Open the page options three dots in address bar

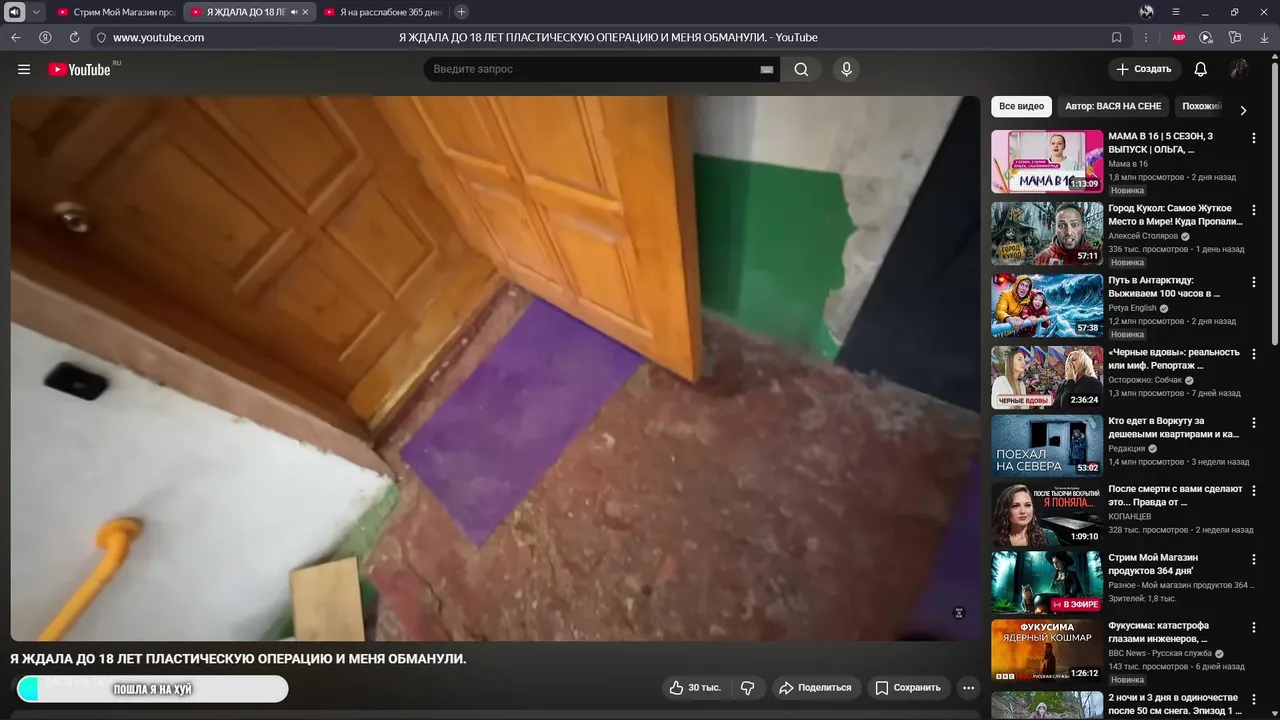pyautogui.click(x=1146, y=37)
